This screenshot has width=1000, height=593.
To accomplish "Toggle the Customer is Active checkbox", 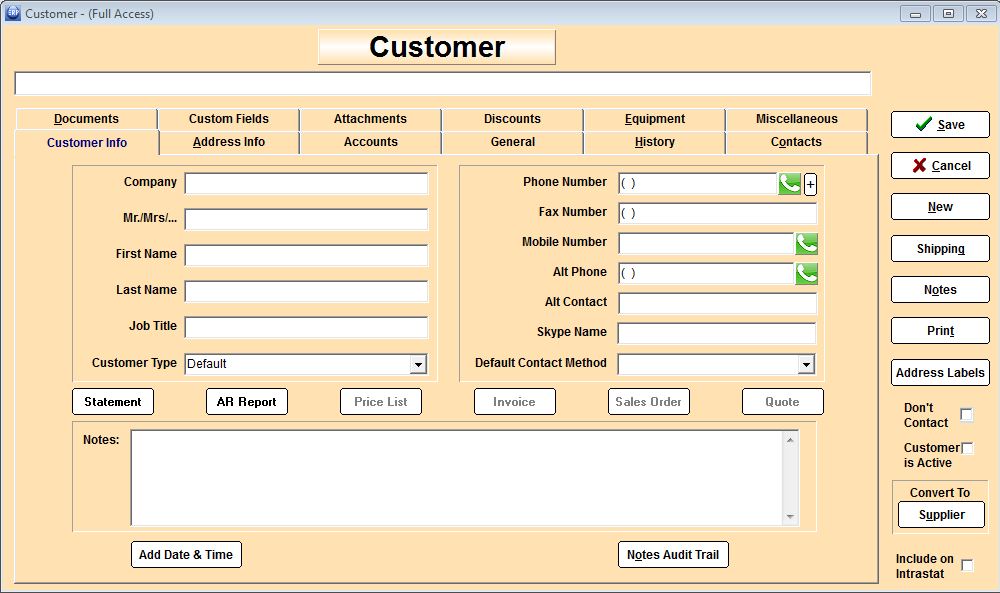I will tap(967, 448).
